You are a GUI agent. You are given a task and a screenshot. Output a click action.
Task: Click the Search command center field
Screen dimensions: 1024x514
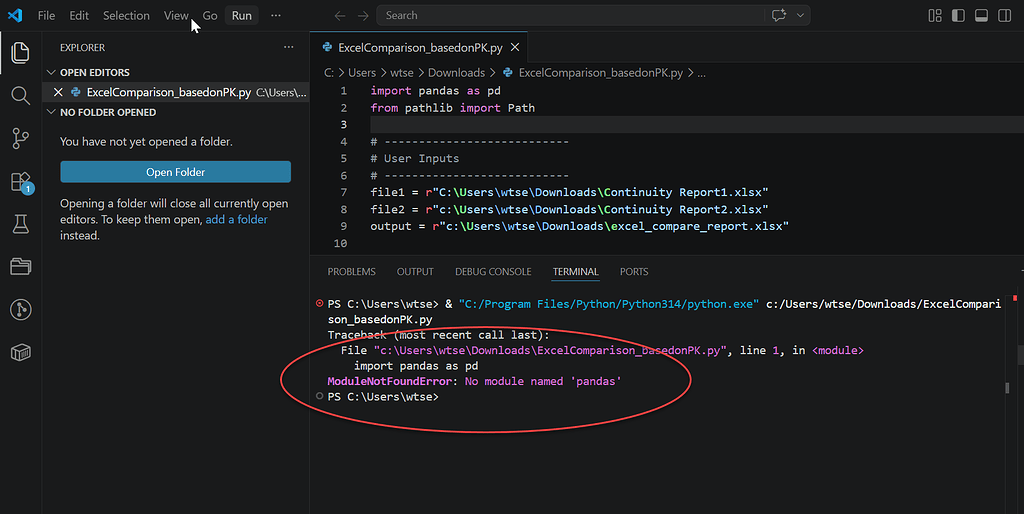click(570, 16)
